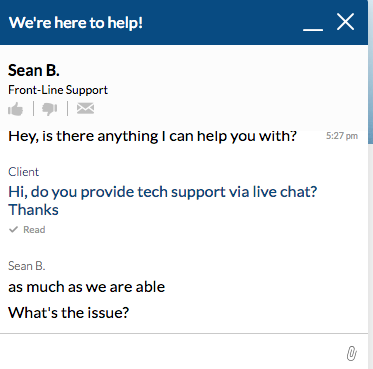Select the greeting message from agent
Viewport: 373px width, 369px height.
tap(152, 136)
